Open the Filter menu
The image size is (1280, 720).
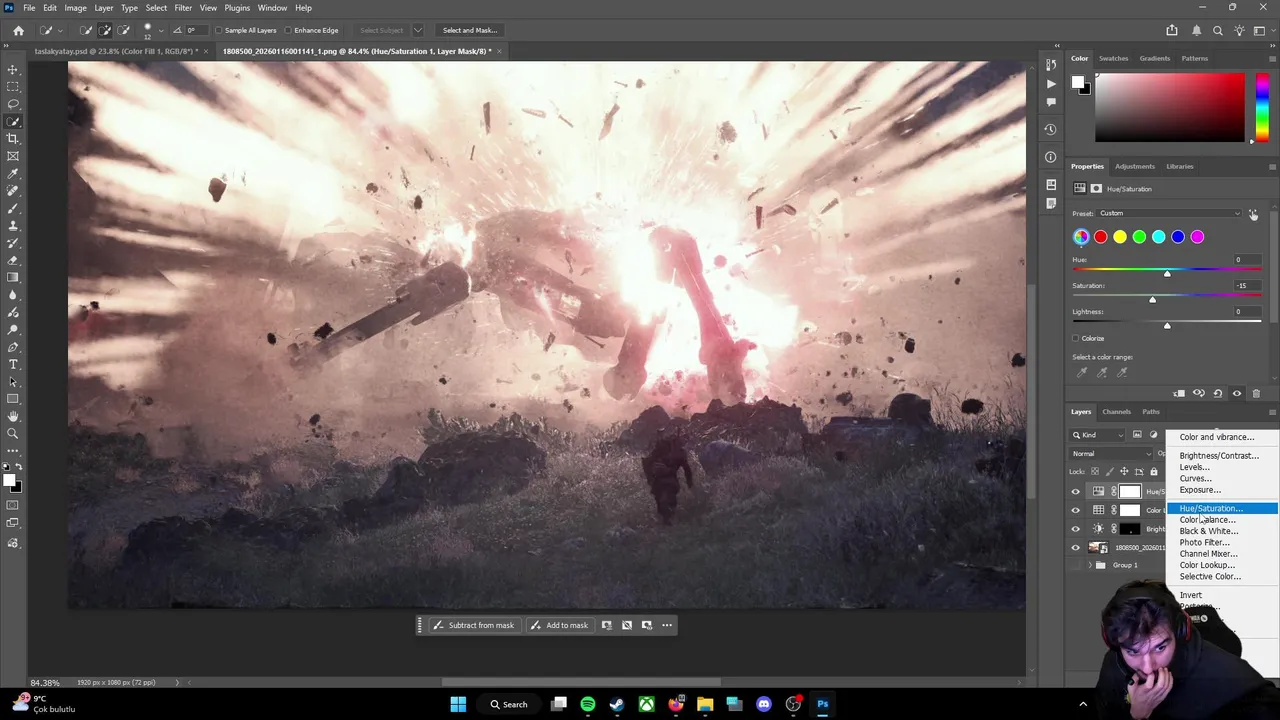pos(183,8)
